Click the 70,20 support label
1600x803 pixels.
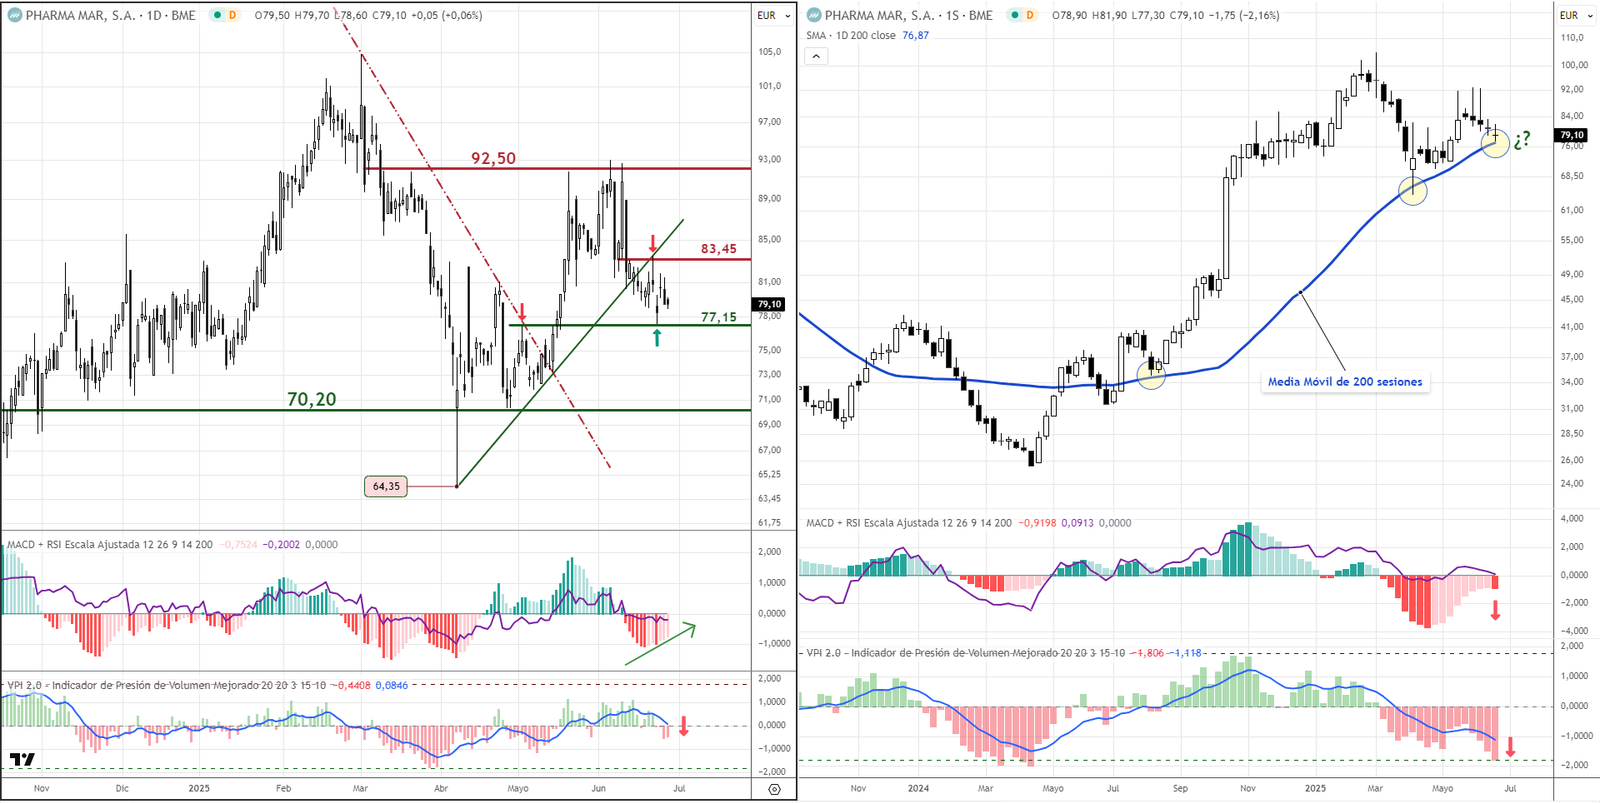tap(312, 399)
